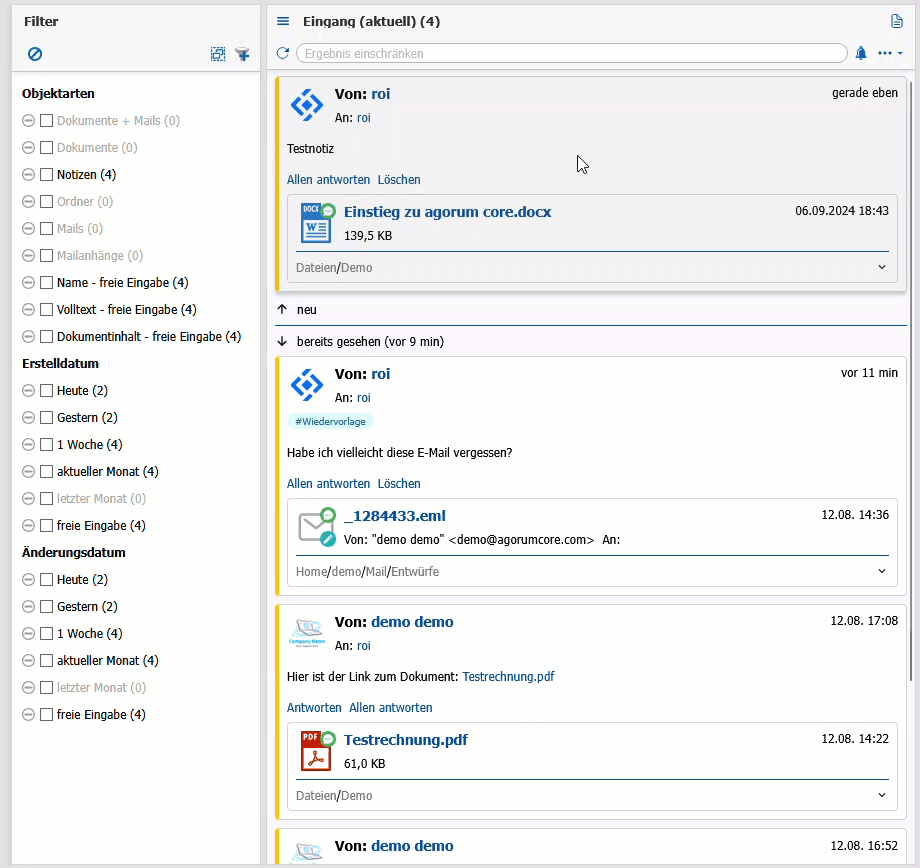Click the avatar of the Testnotiz message
Image resolution: width=920 pixels, height=868 pixels.
[307, 105]
